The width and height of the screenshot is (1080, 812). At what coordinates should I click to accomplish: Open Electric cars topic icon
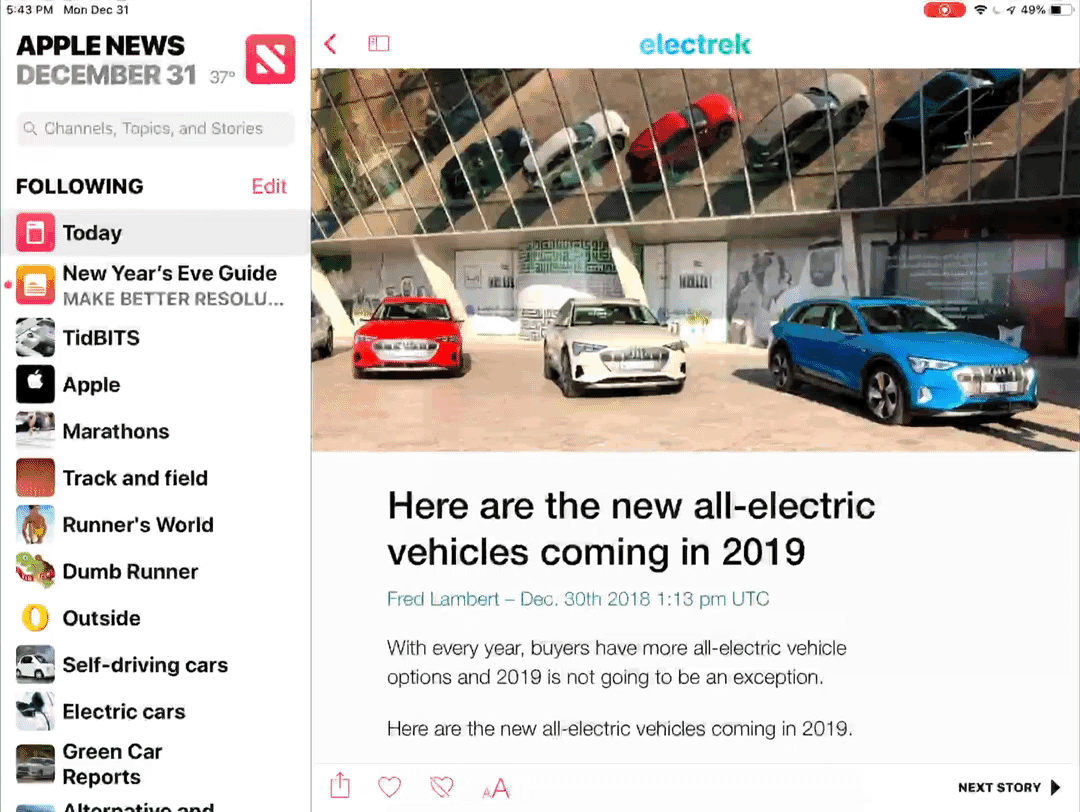(x=35, y=711)
